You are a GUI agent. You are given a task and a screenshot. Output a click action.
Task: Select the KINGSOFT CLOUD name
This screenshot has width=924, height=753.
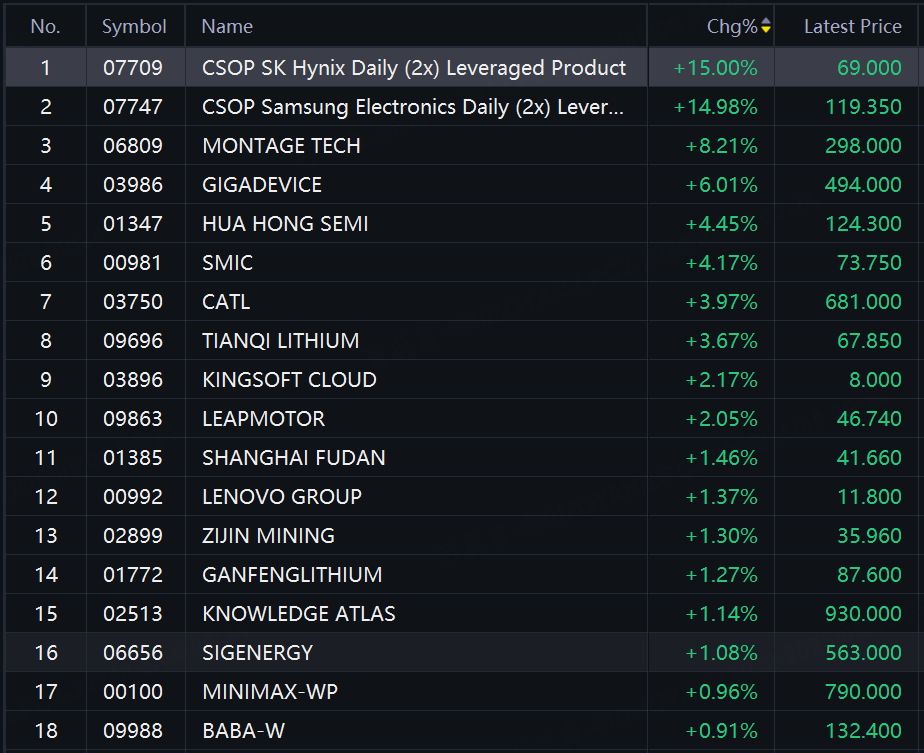coord(289,379)
